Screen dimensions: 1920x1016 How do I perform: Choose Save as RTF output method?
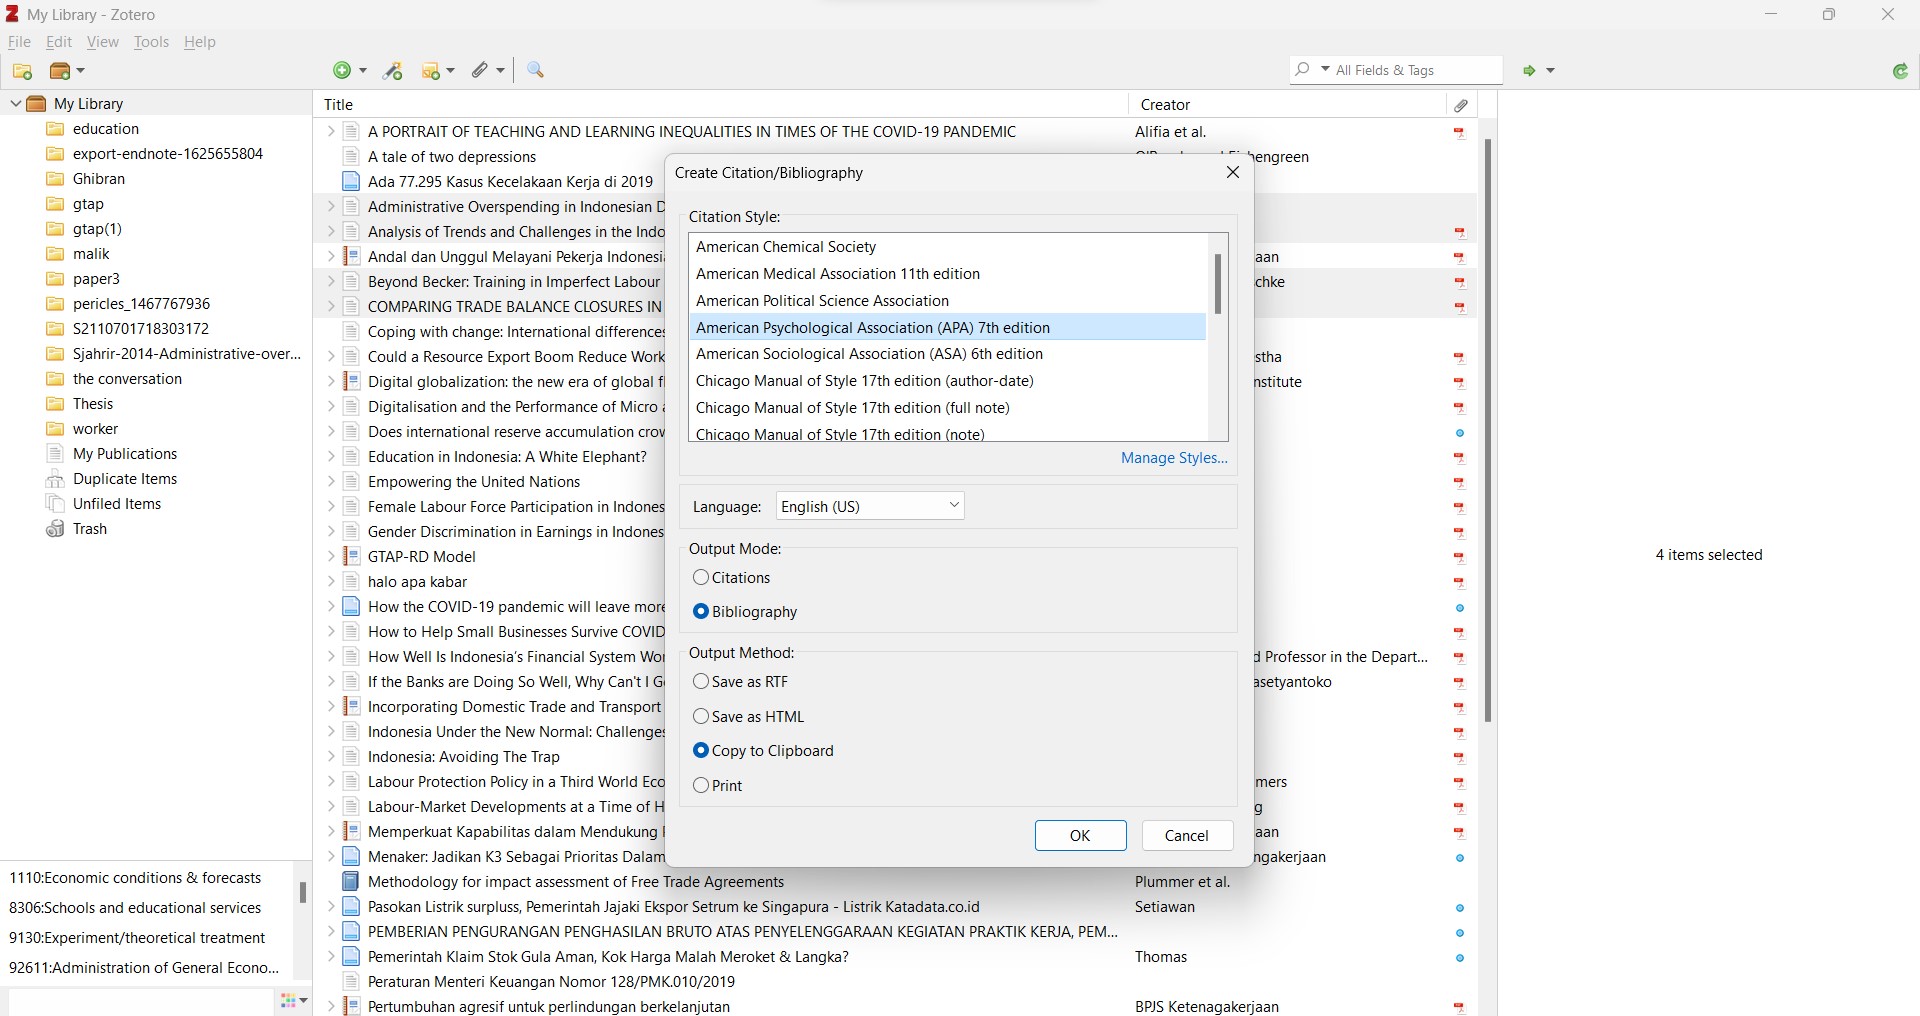point(701,682)
